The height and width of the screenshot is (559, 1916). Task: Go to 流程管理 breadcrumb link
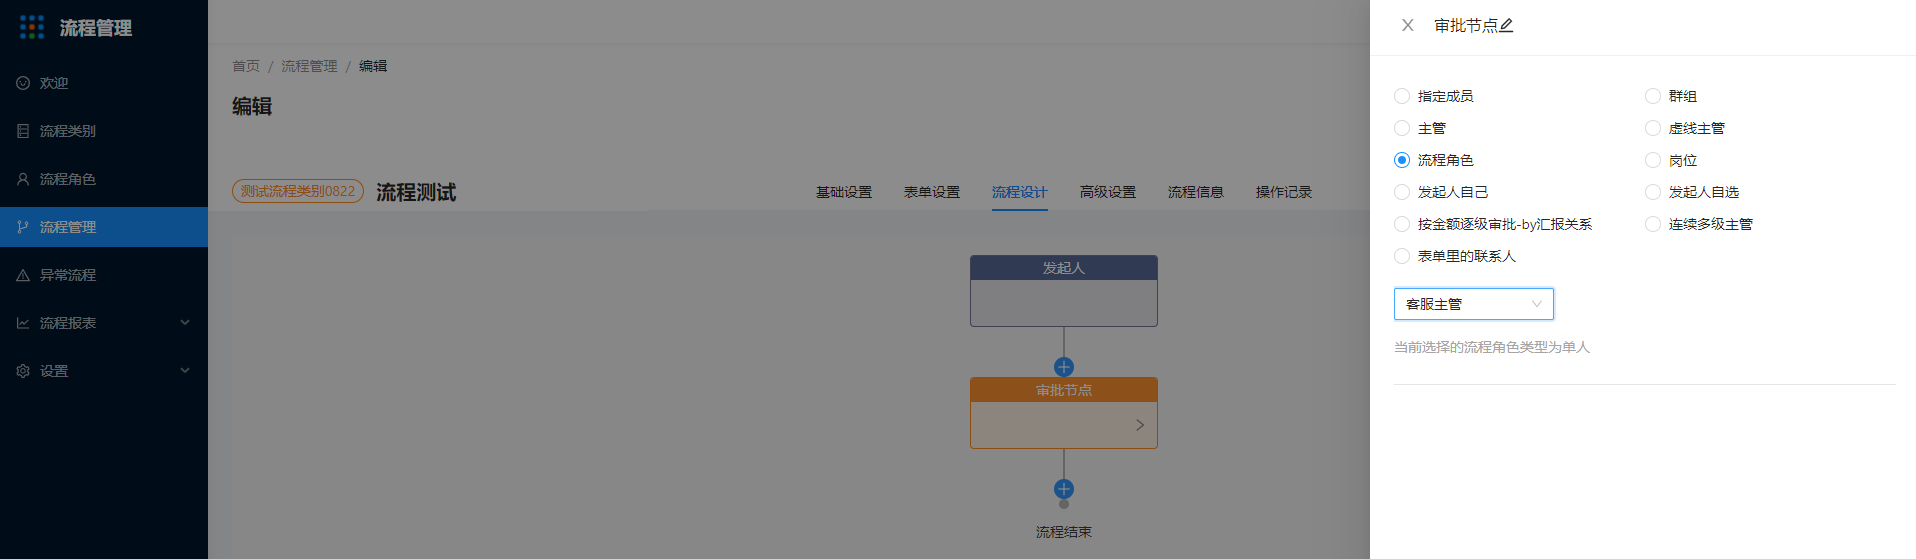[x=309, y=66]
